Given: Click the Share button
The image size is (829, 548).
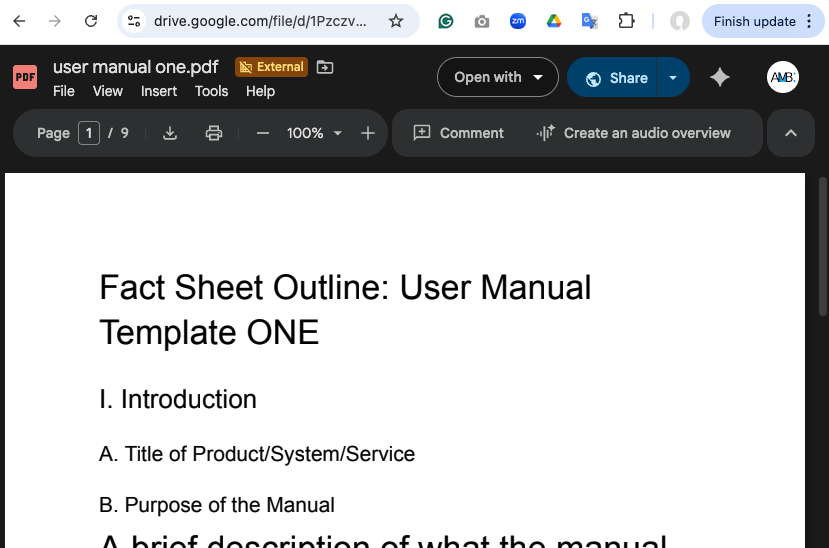Looking at the screenshot, I should tap(617, 77).
